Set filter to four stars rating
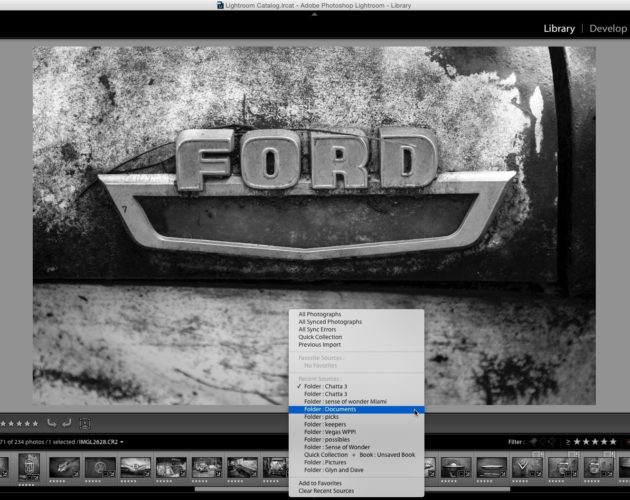Image resolution: width=630 pixels, height=500 pixels. [x=604, y=442]
